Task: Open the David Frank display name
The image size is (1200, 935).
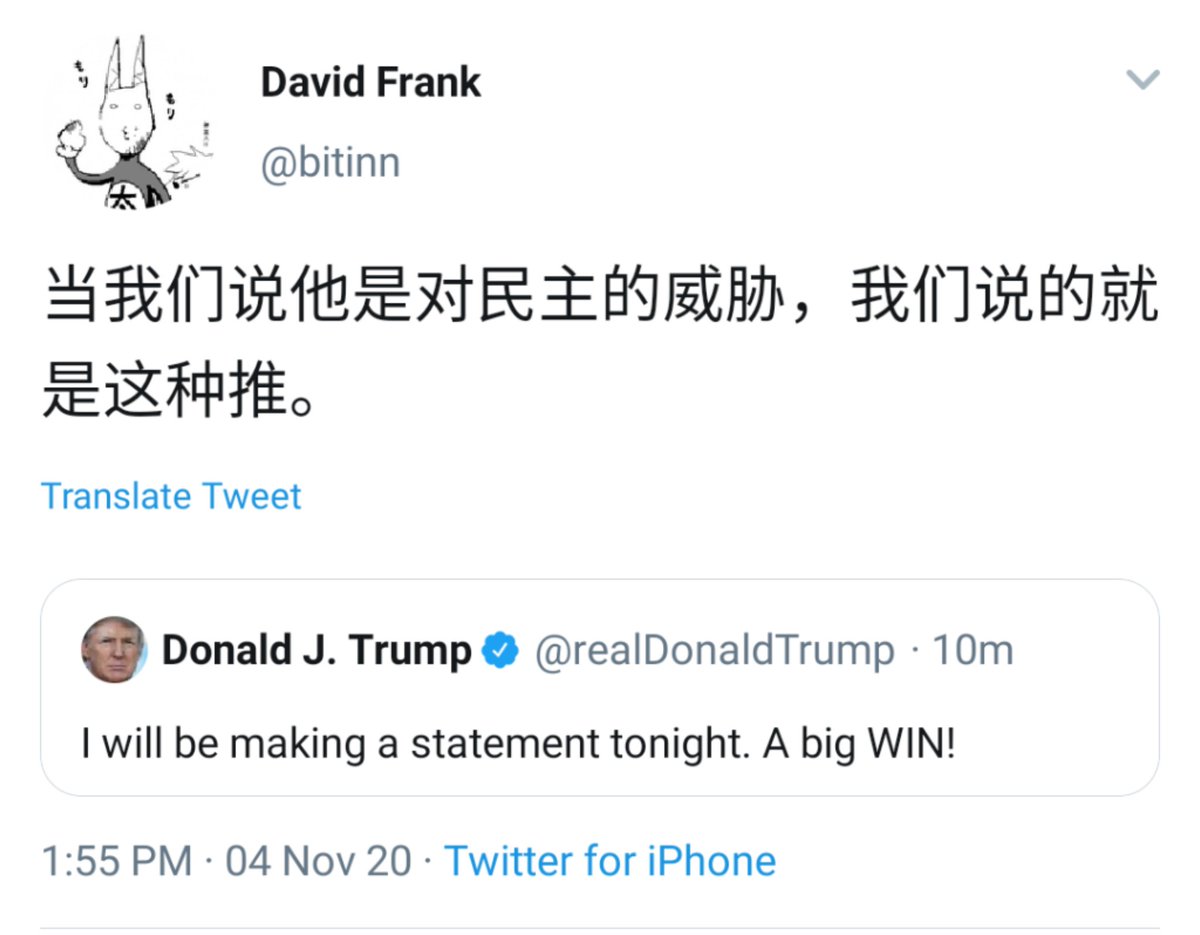Action: [371, 82]
